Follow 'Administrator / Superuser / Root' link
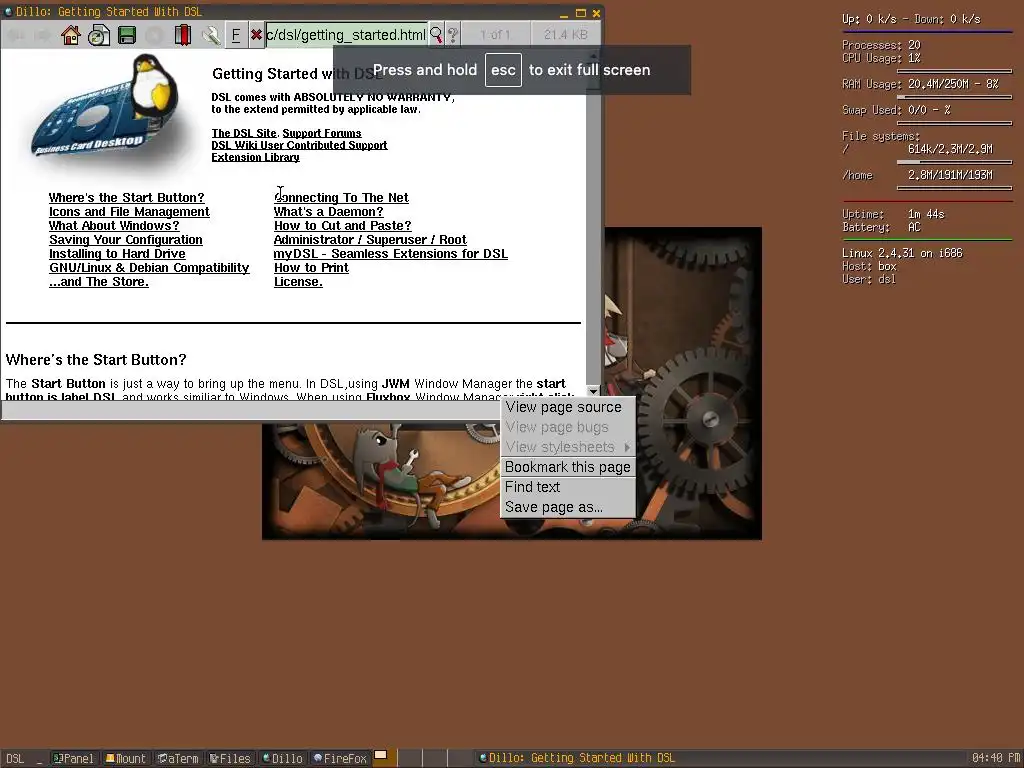This screenshot has width=1024, height=768. tap(370, 240)
